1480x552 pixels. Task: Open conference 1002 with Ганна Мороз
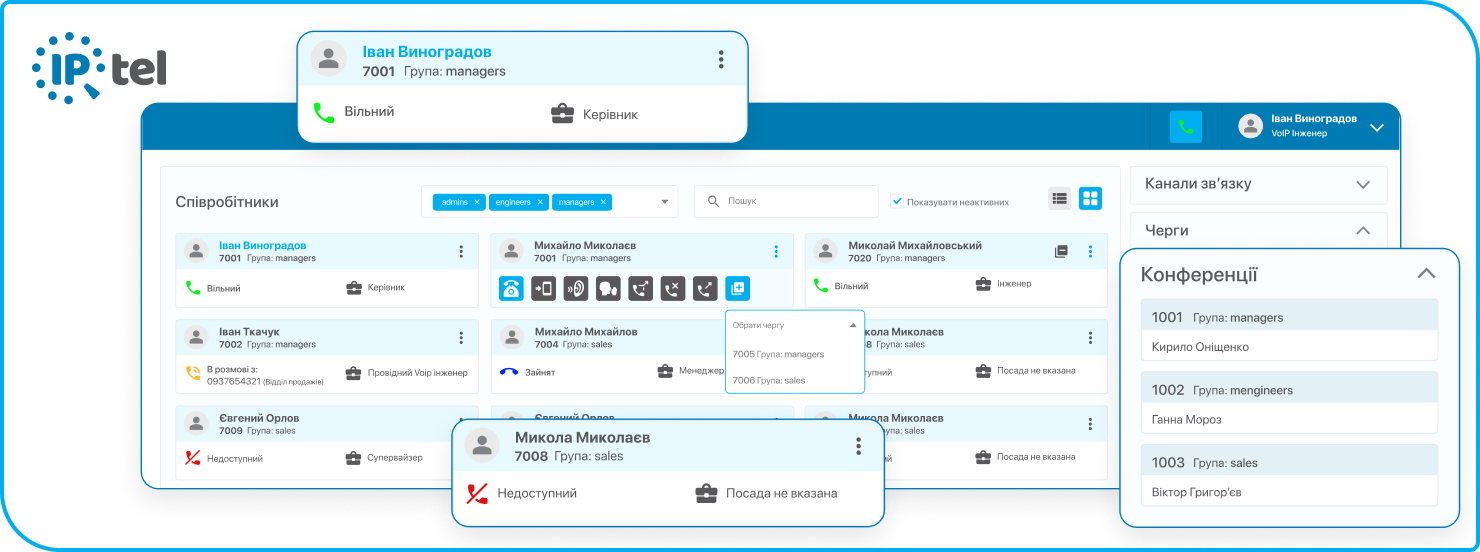coord(1289,403)
